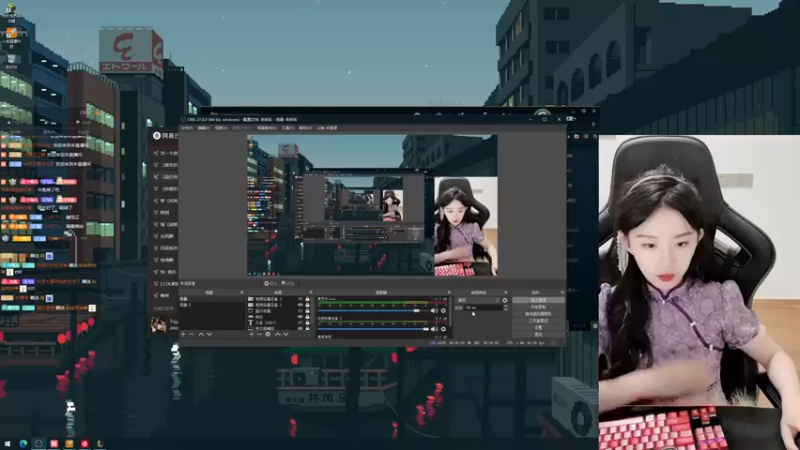Screen dimensions: 800x450
Task: Mute the 麦克风/Aux mixer channel speaker icon
Action: [434, 311]
